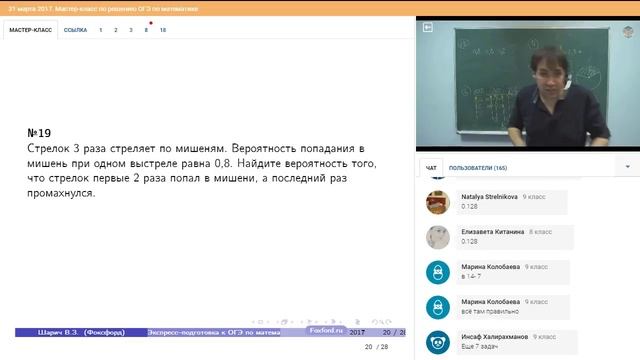Click Марина Колобаева's avatar next to 'в 14-7'
The height and width of the screenshot is (360, 640).
438,272
